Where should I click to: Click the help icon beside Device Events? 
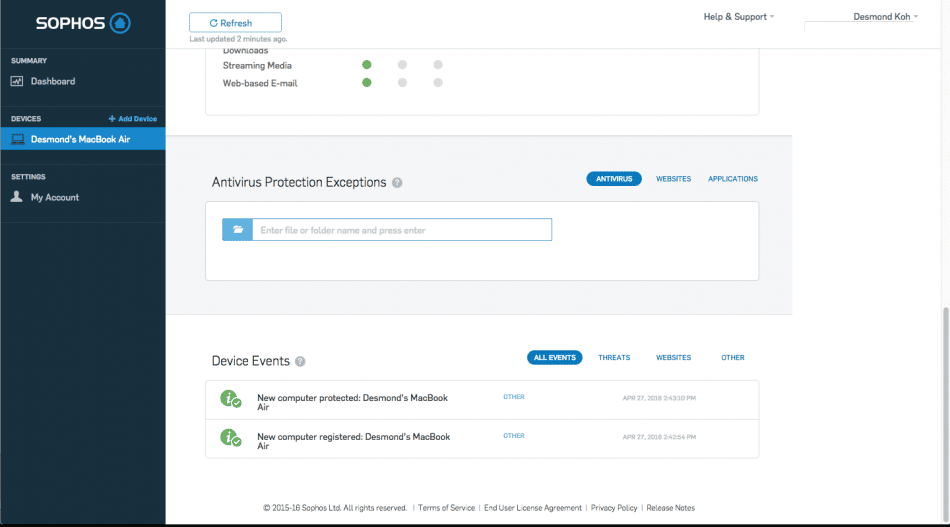pos(300,362)
